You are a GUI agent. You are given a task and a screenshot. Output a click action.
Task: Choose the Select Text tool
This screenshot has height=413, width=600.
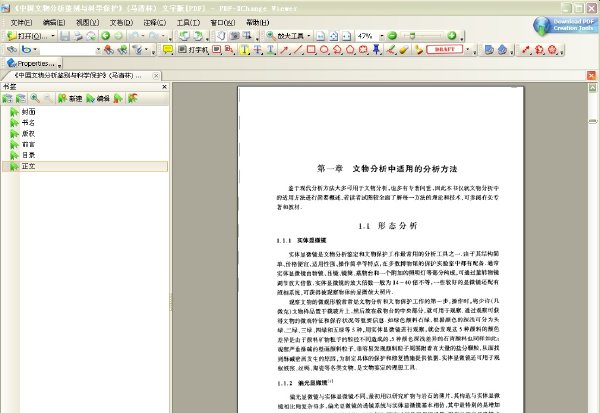click(247, 36)
